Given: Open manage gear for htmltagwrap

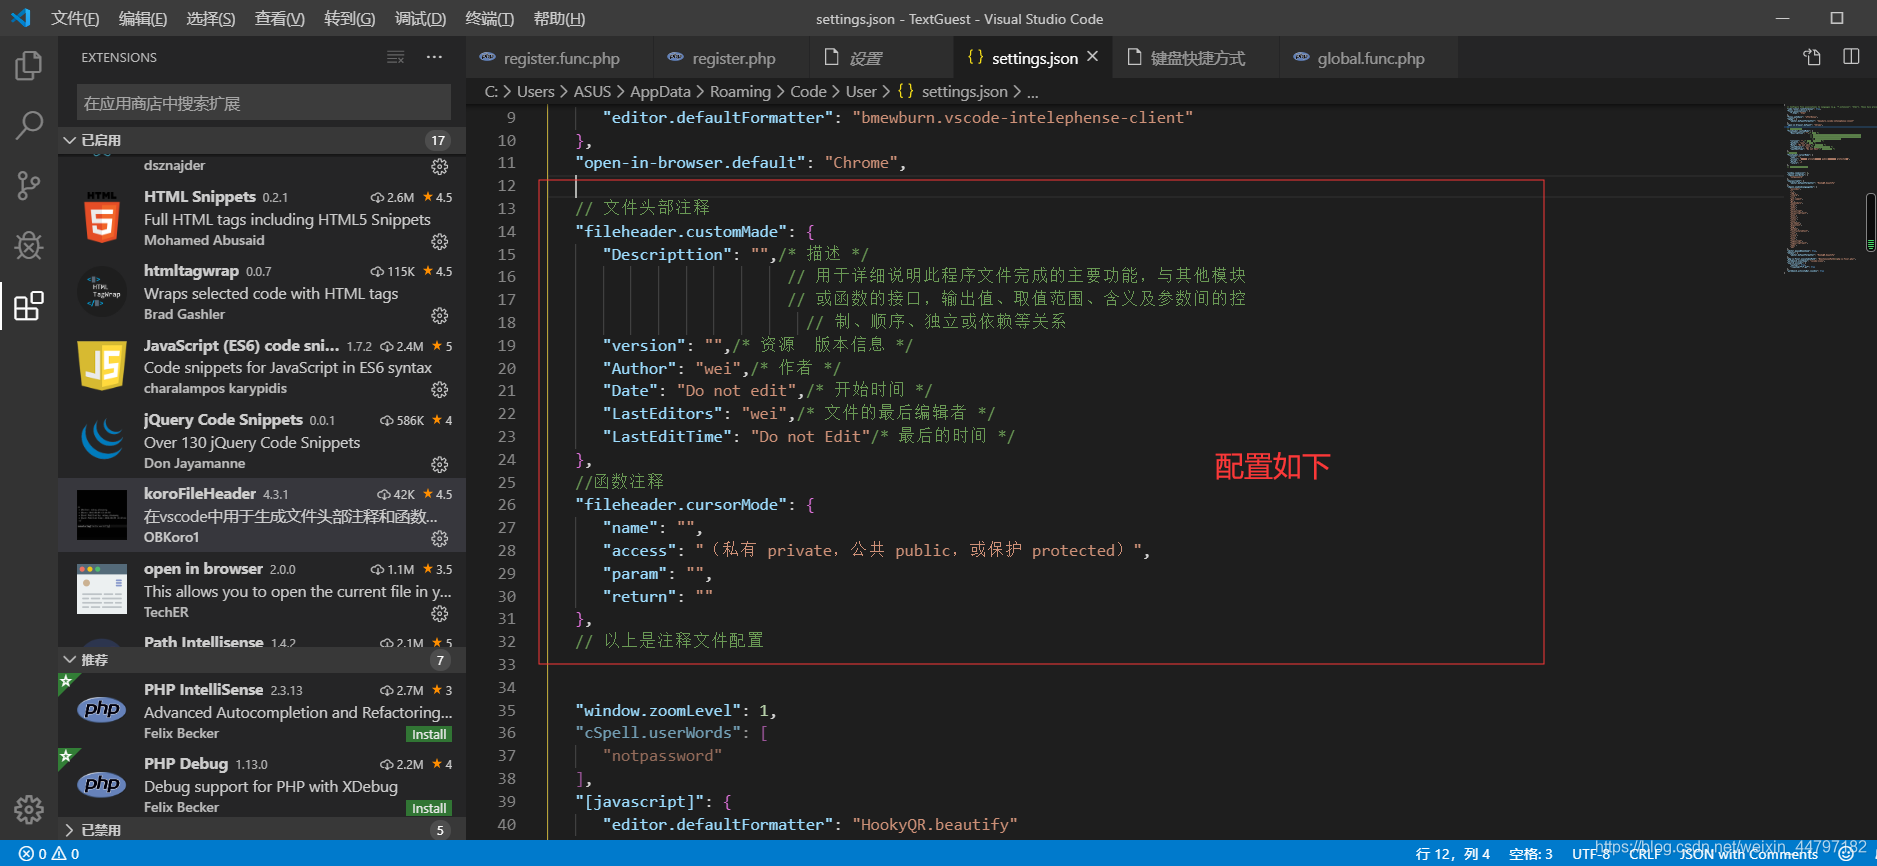Looking at the screenshot, I should 439,315.
